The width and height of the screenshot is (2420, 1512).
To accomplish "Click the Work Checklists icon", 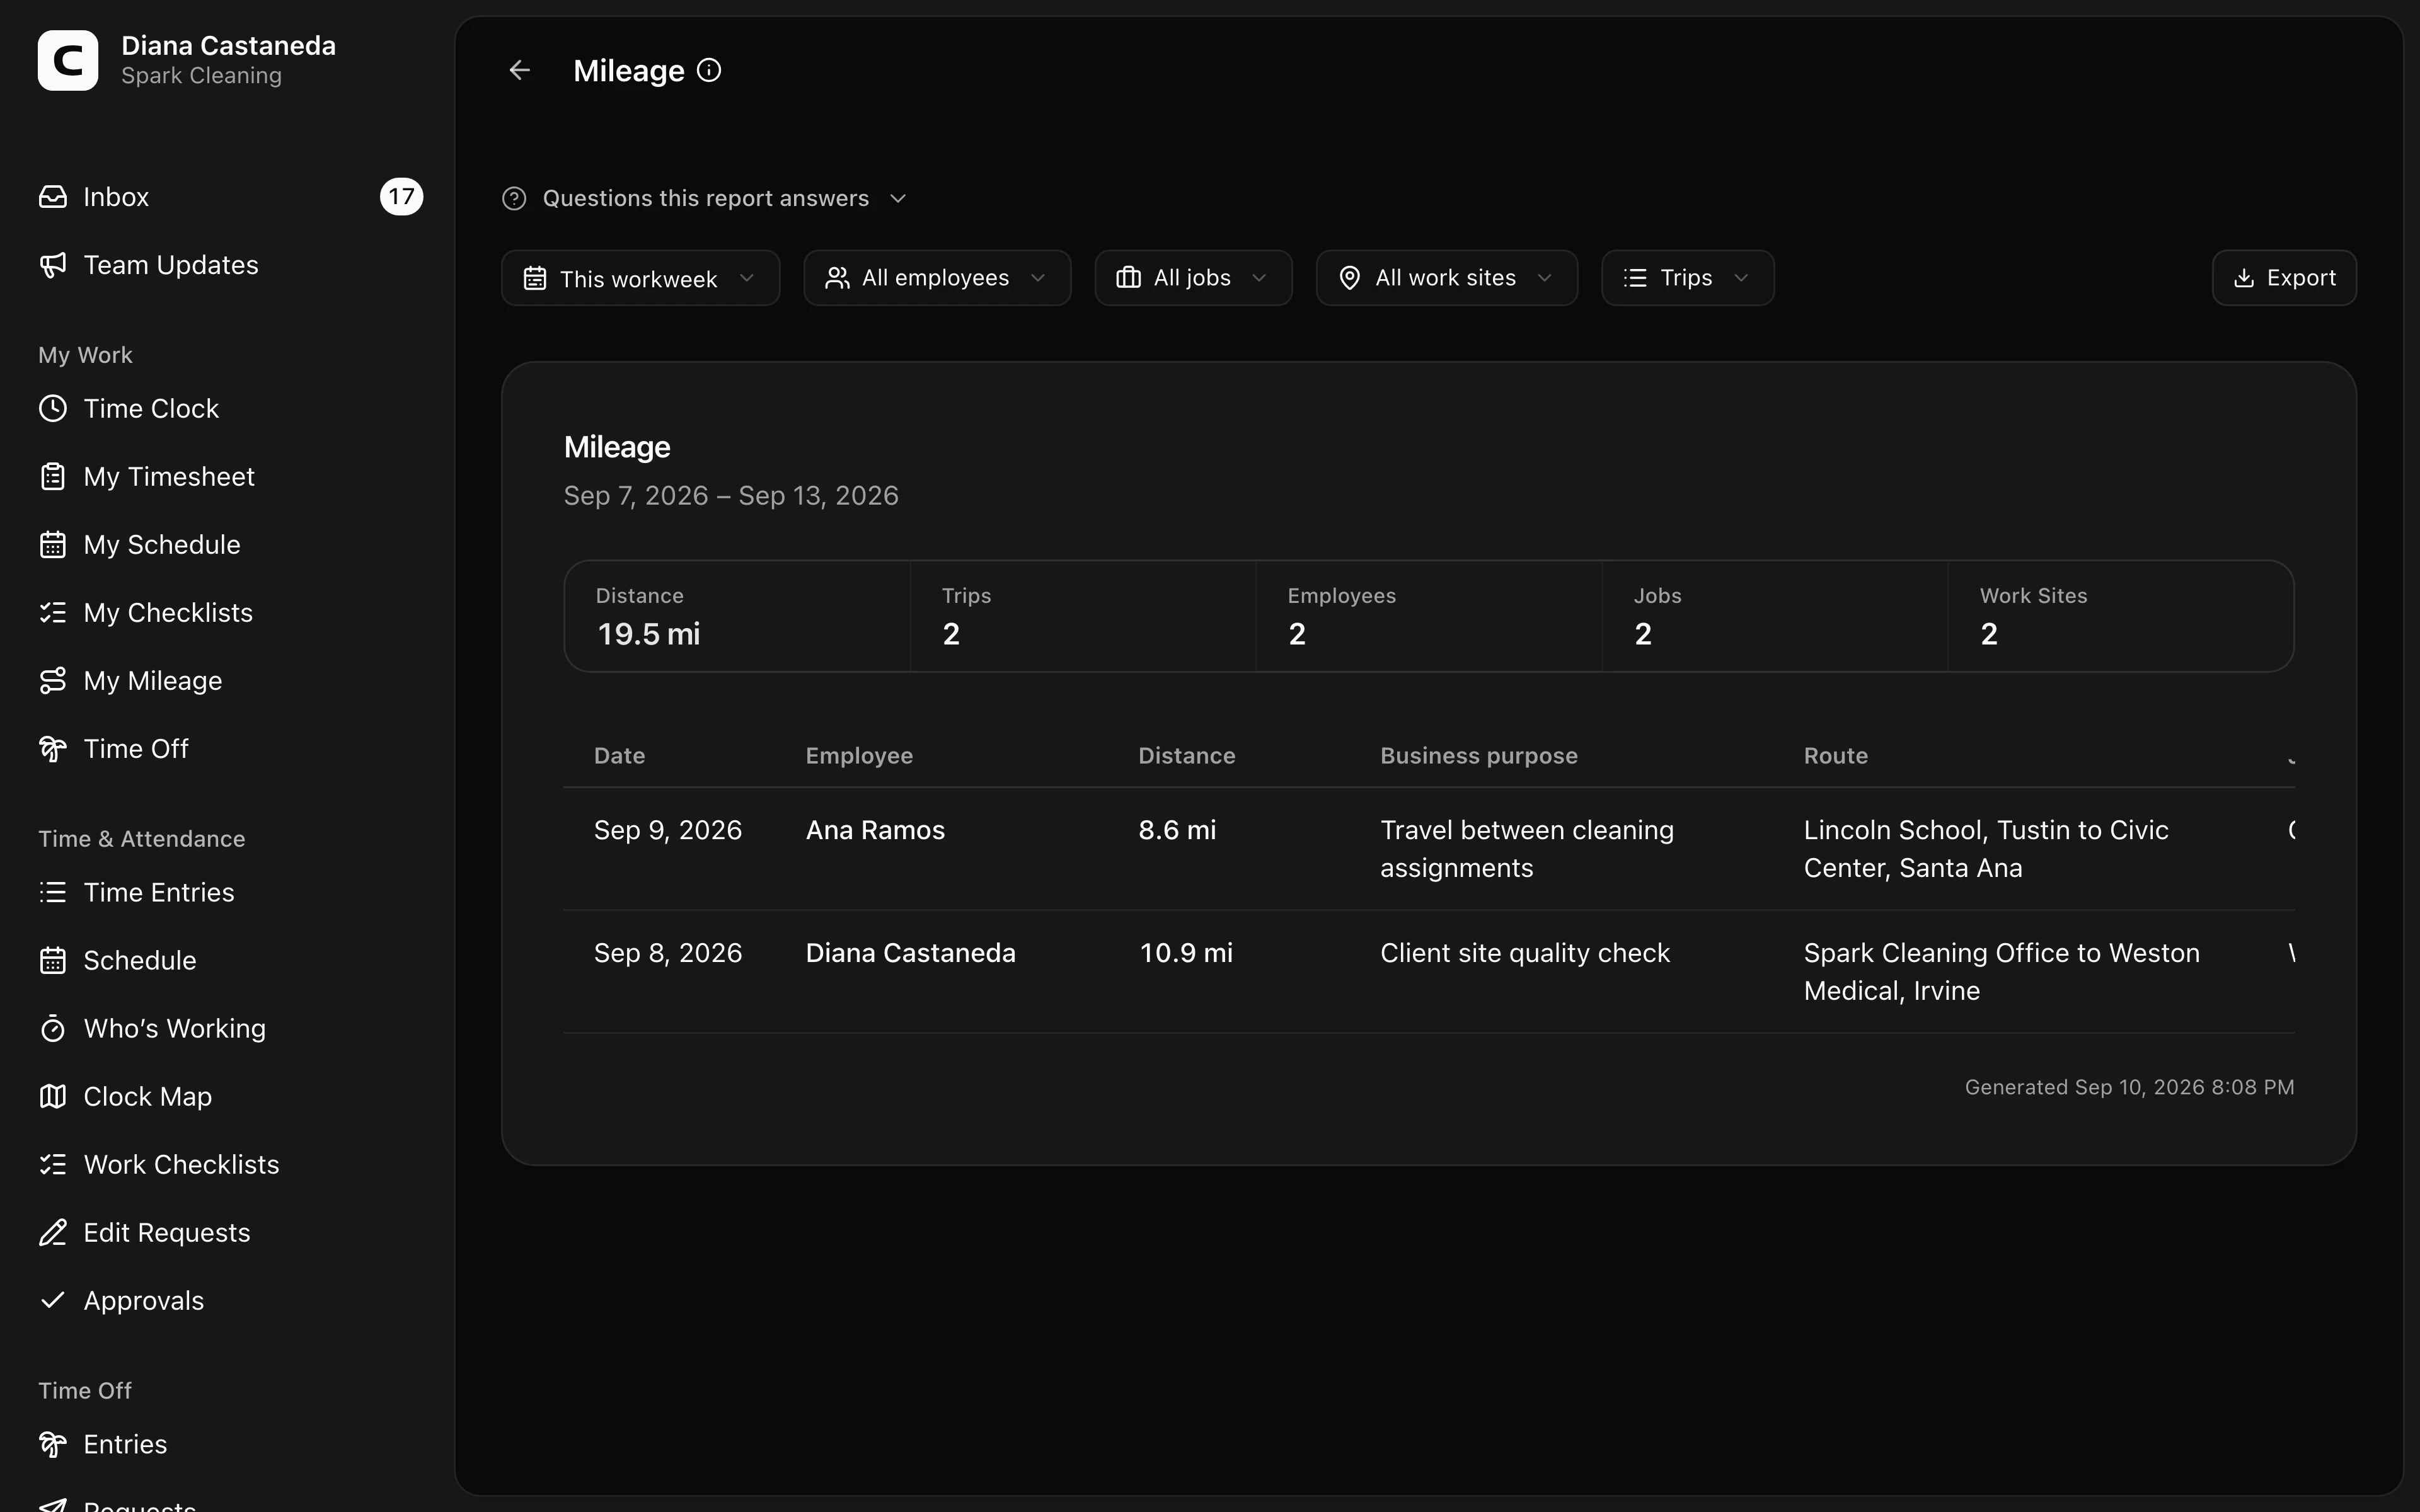I will pyautogui.click(x=53, y=1165).
